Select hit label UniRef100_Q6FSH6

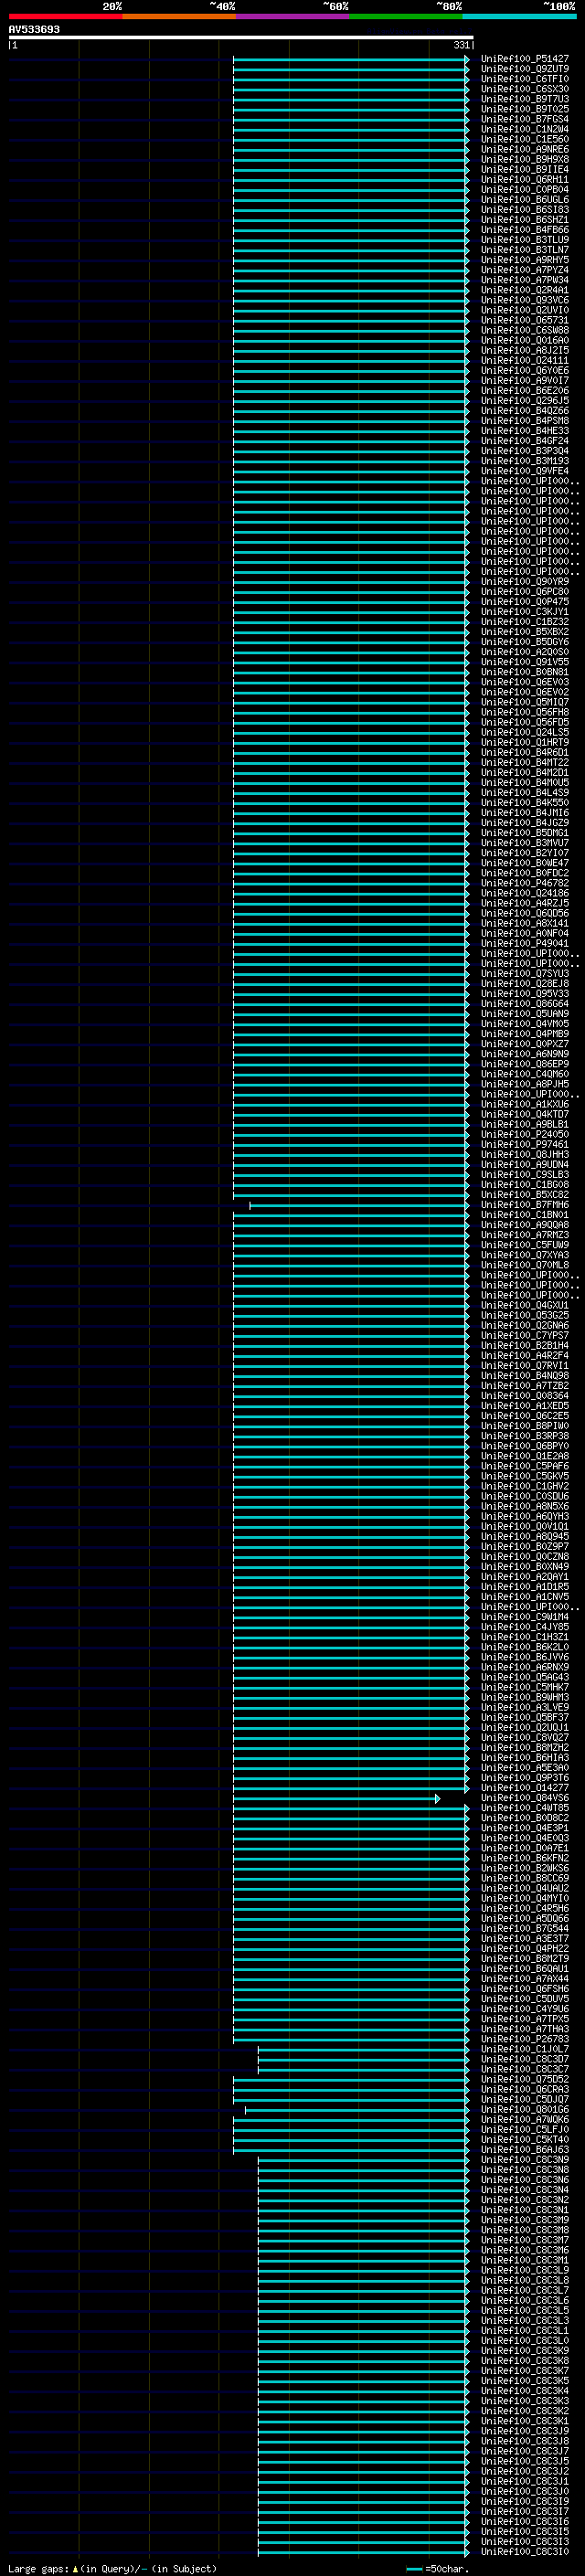coord(525,1989)
